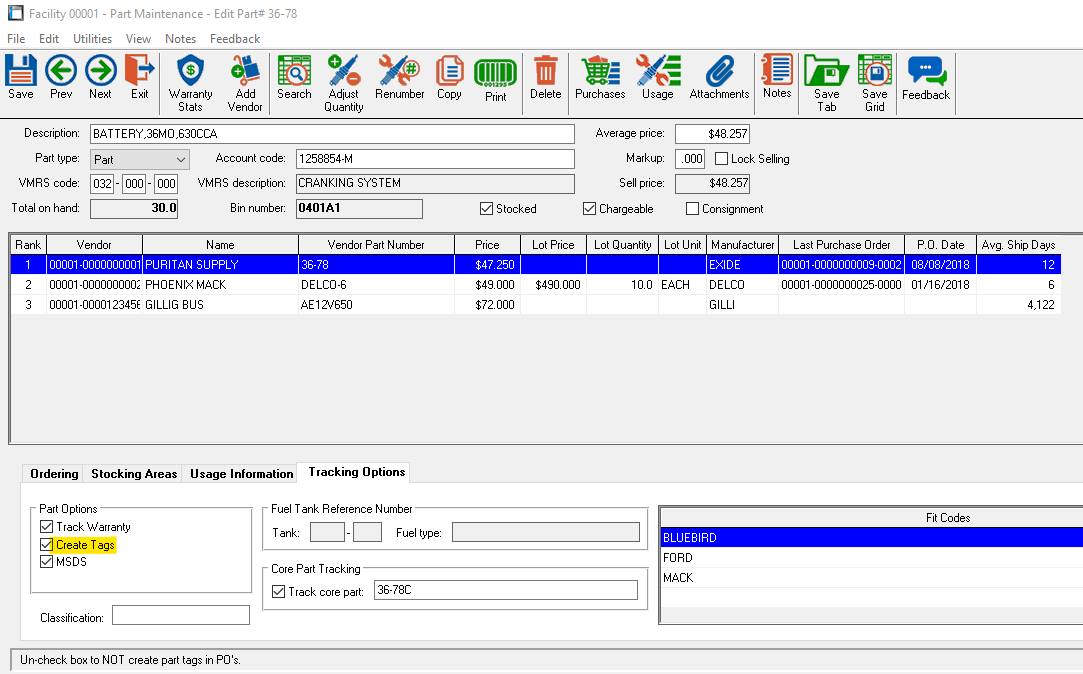Select the PHOENIX MACK vendor row
The width and height of the screenshot is (1083, 674).
click(x=186, y=285)
